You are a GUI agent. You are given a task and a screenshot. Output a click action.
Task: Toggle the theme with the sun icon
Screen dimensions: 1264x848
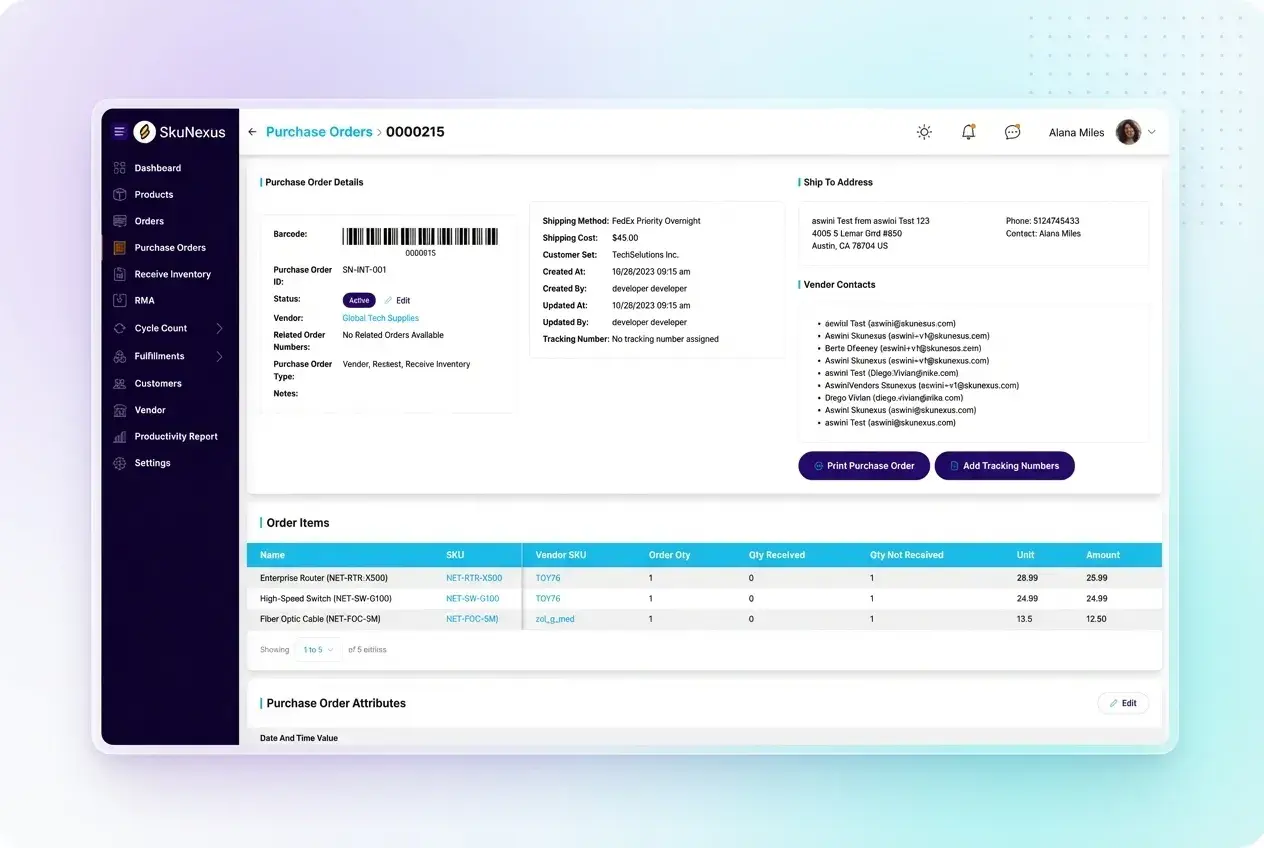(924, 131)
